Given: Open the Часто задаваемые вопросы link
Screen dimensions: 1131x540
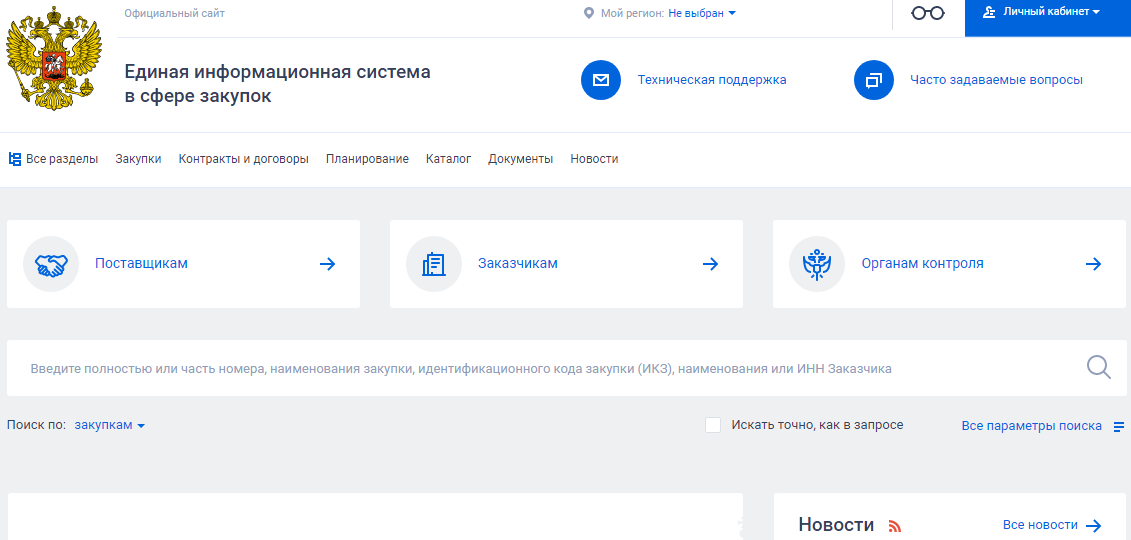Looking at the screenshot, I should click(996, 80).
